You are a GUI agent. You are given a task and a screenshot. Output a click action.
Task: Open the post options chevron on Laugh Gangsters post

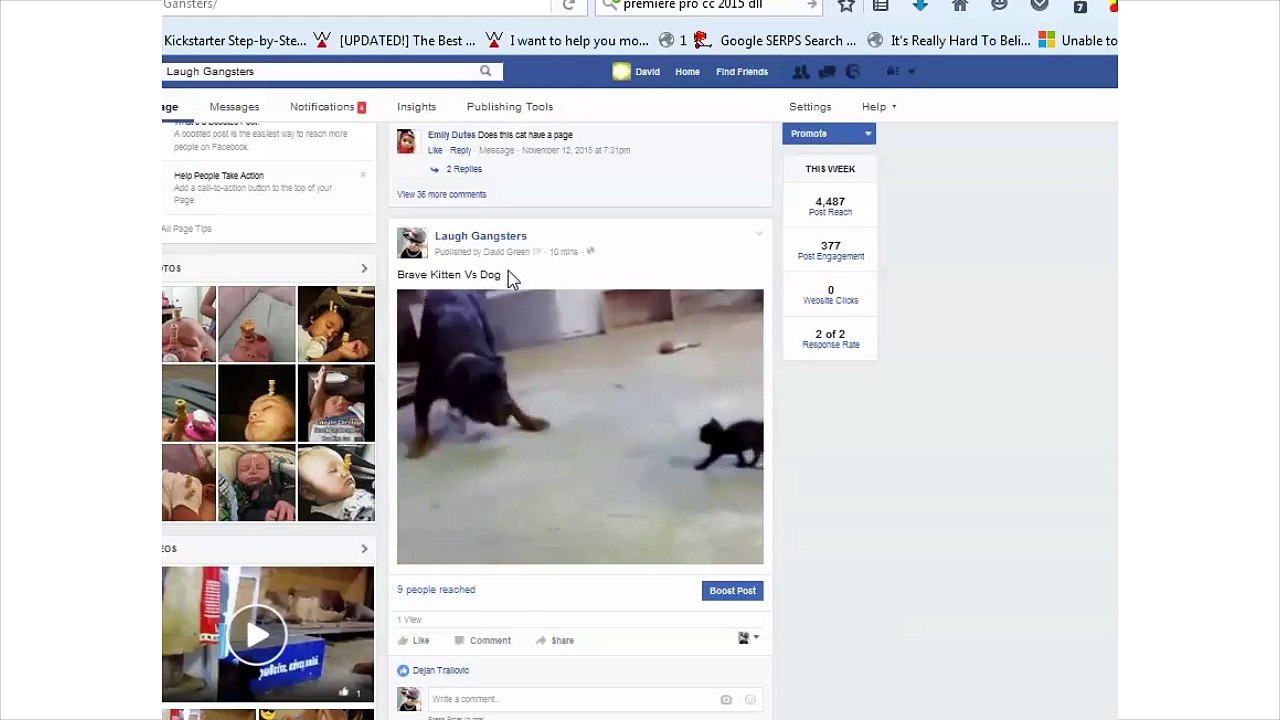click(x=759, y=234)
